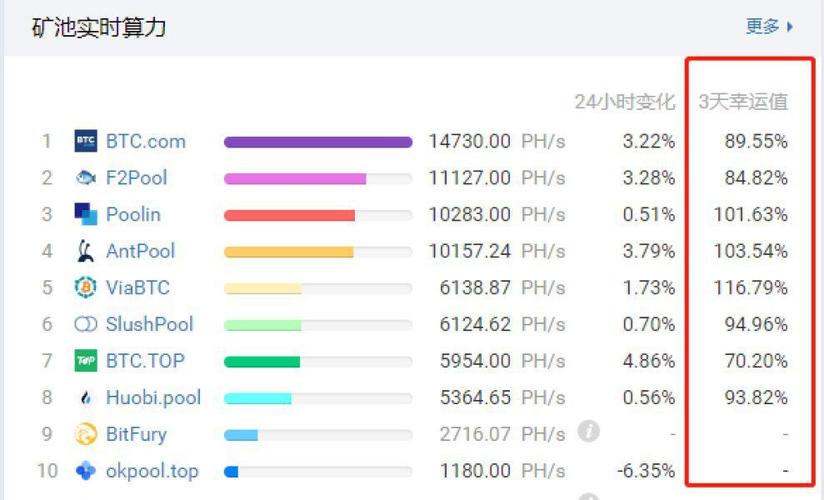Image resolution: width=824 pixels, height=500 pixels.
Task: Open the SlushPool pool link
Action: [x=150, y=324]
